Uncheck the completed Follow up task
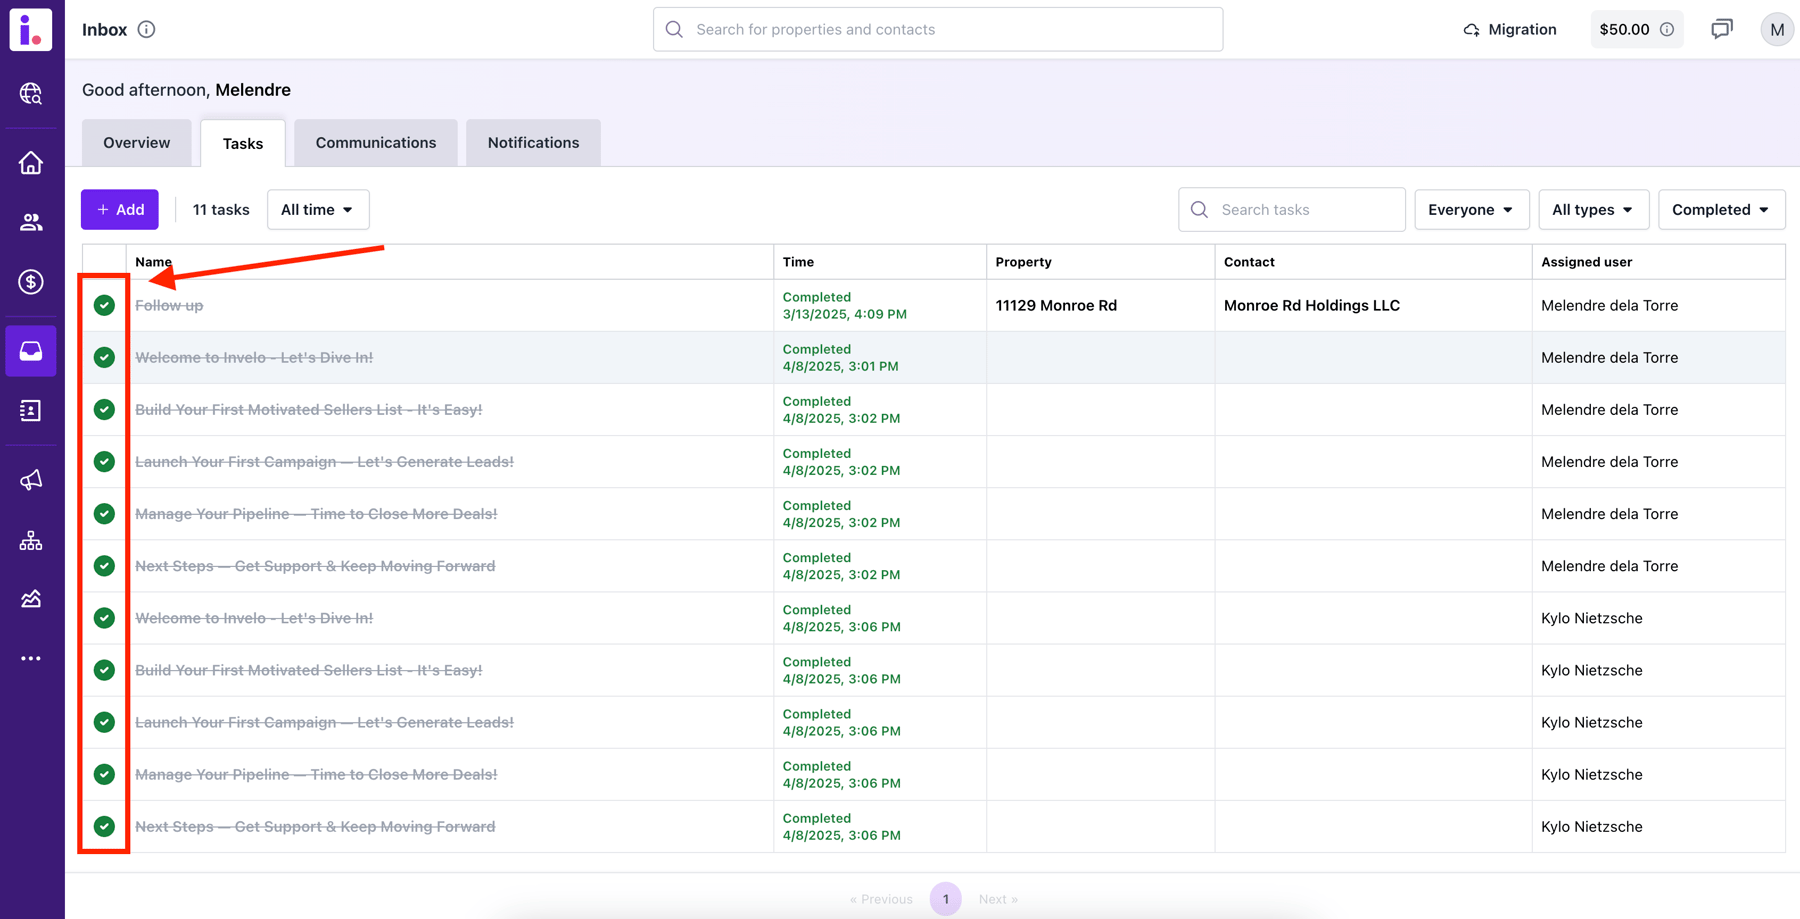1800x919 pixels. [x=104, y=305]
